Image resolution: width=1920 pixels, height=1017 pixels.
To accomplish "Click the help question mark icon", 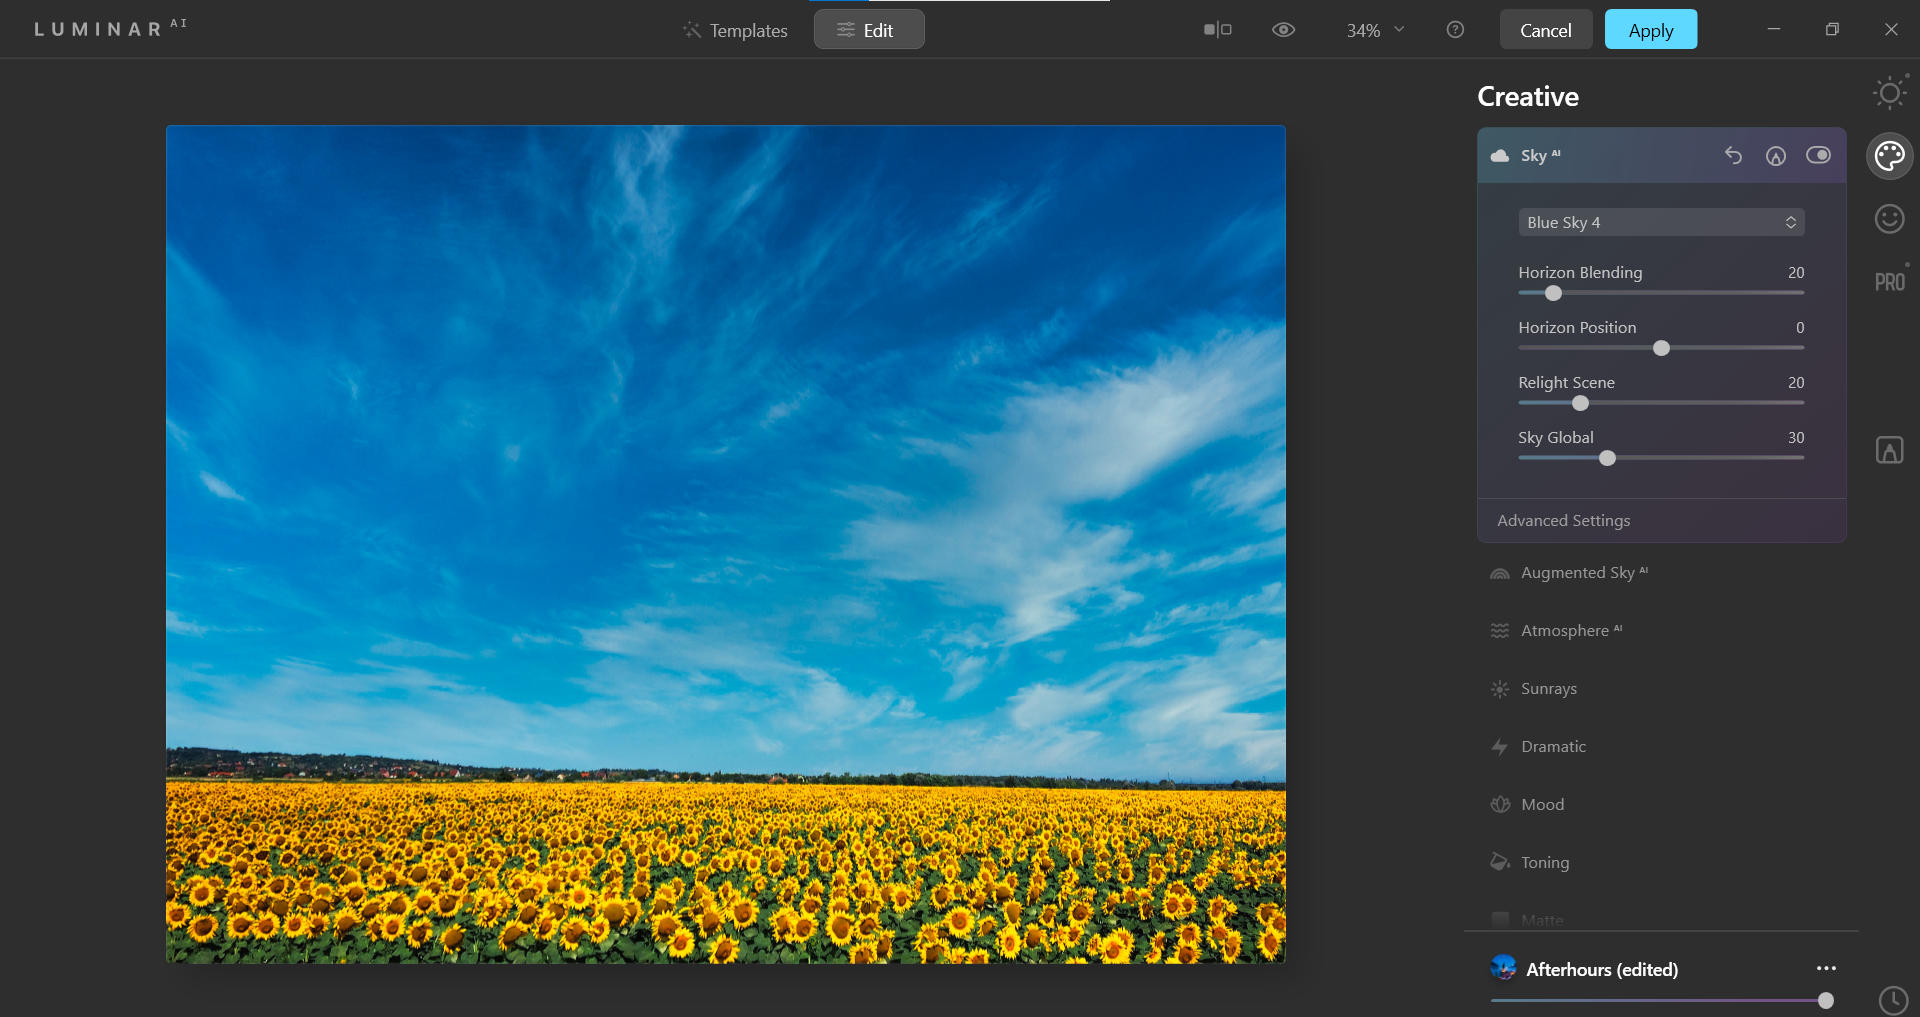I will [x=1455, y=30].
